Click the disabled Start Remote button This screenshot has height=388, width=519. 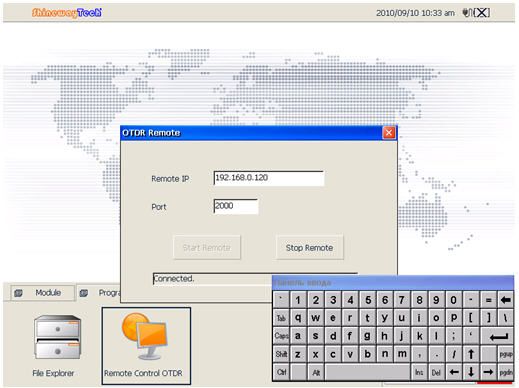pos(207,248)
